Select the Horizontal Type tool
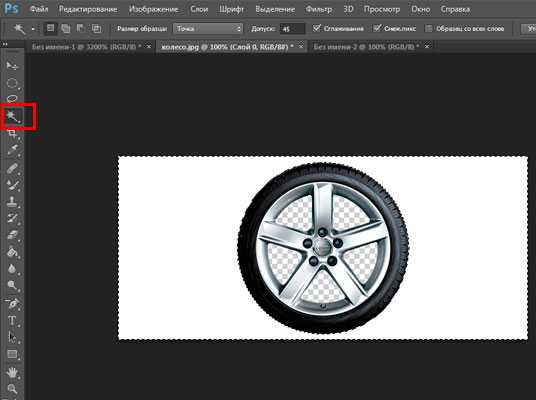This screenshot has width=536, height=400. click(12, 321)
